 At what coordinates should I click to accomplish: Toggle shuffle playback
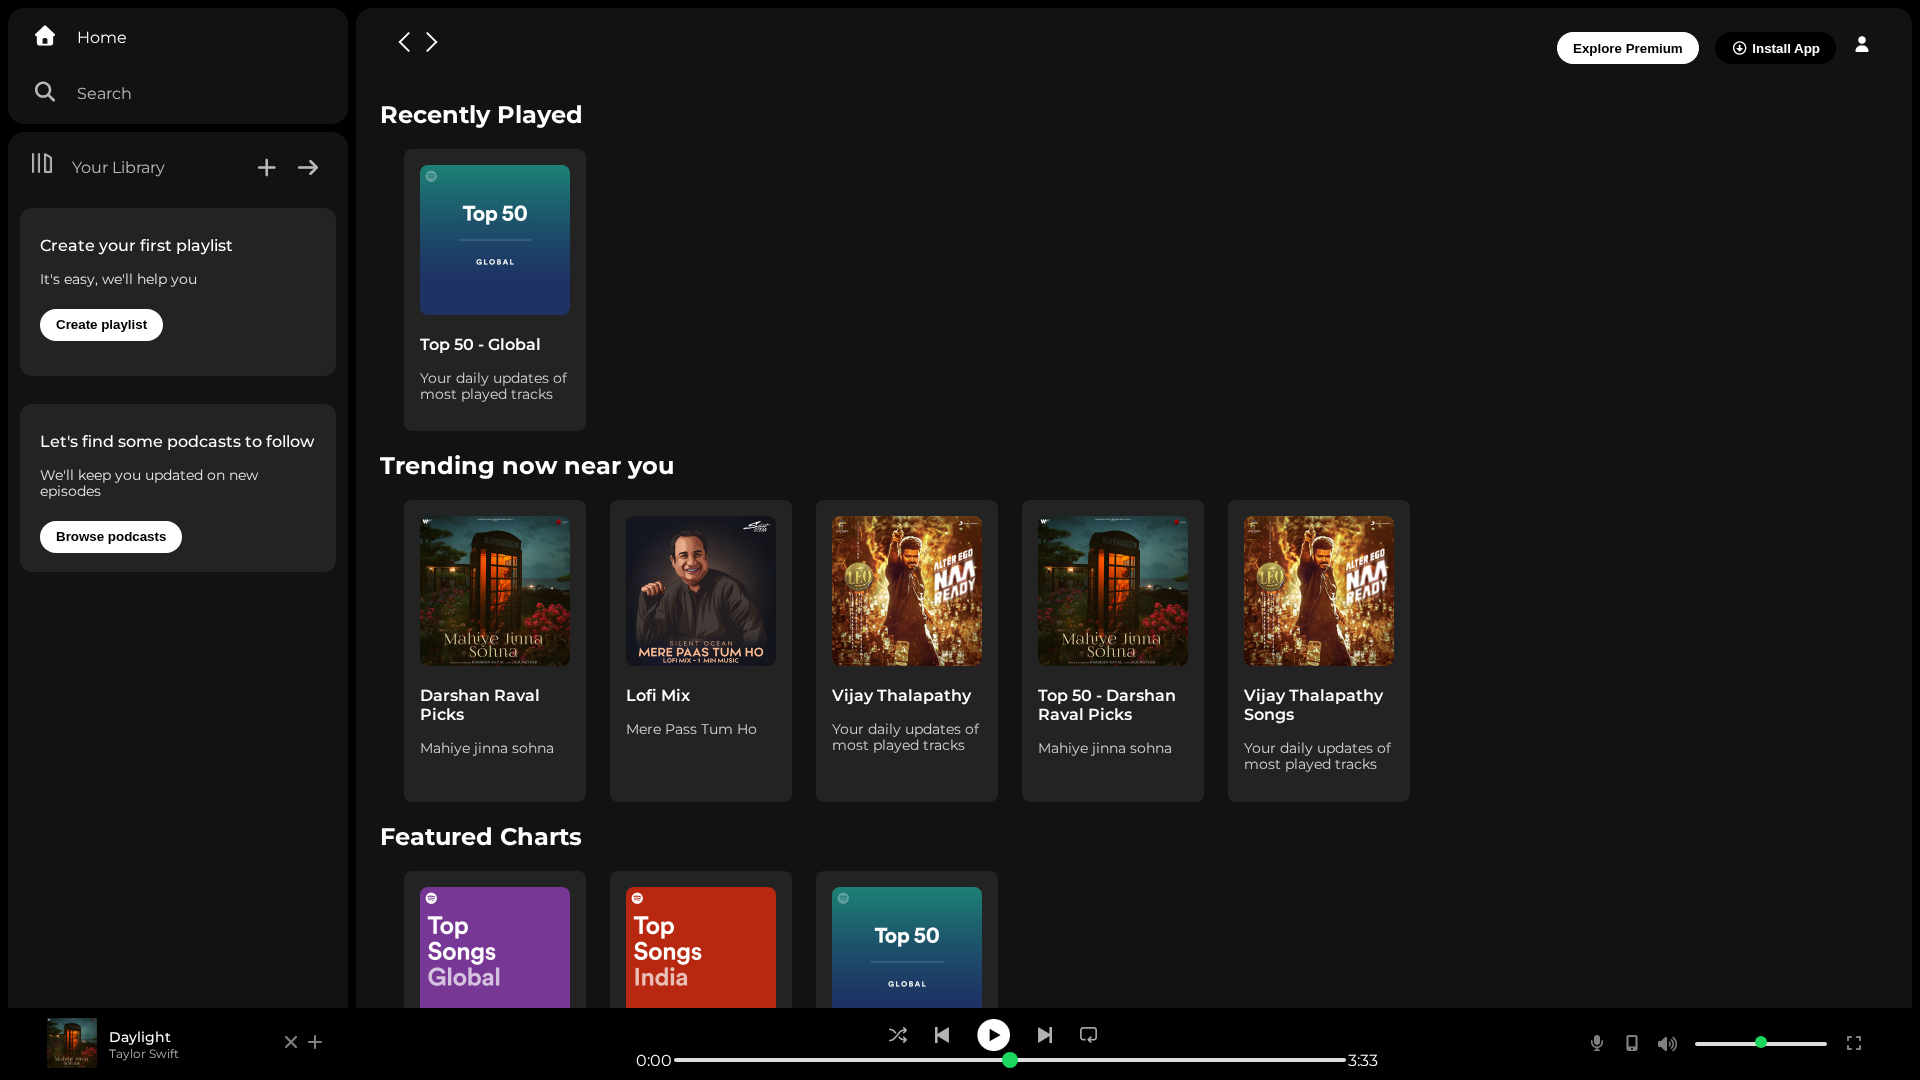pos(898,1035)
